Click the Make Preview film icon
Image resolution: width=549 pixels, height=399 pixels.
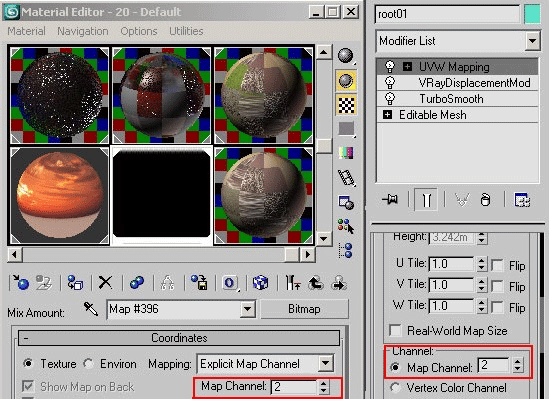coord(346,177)
